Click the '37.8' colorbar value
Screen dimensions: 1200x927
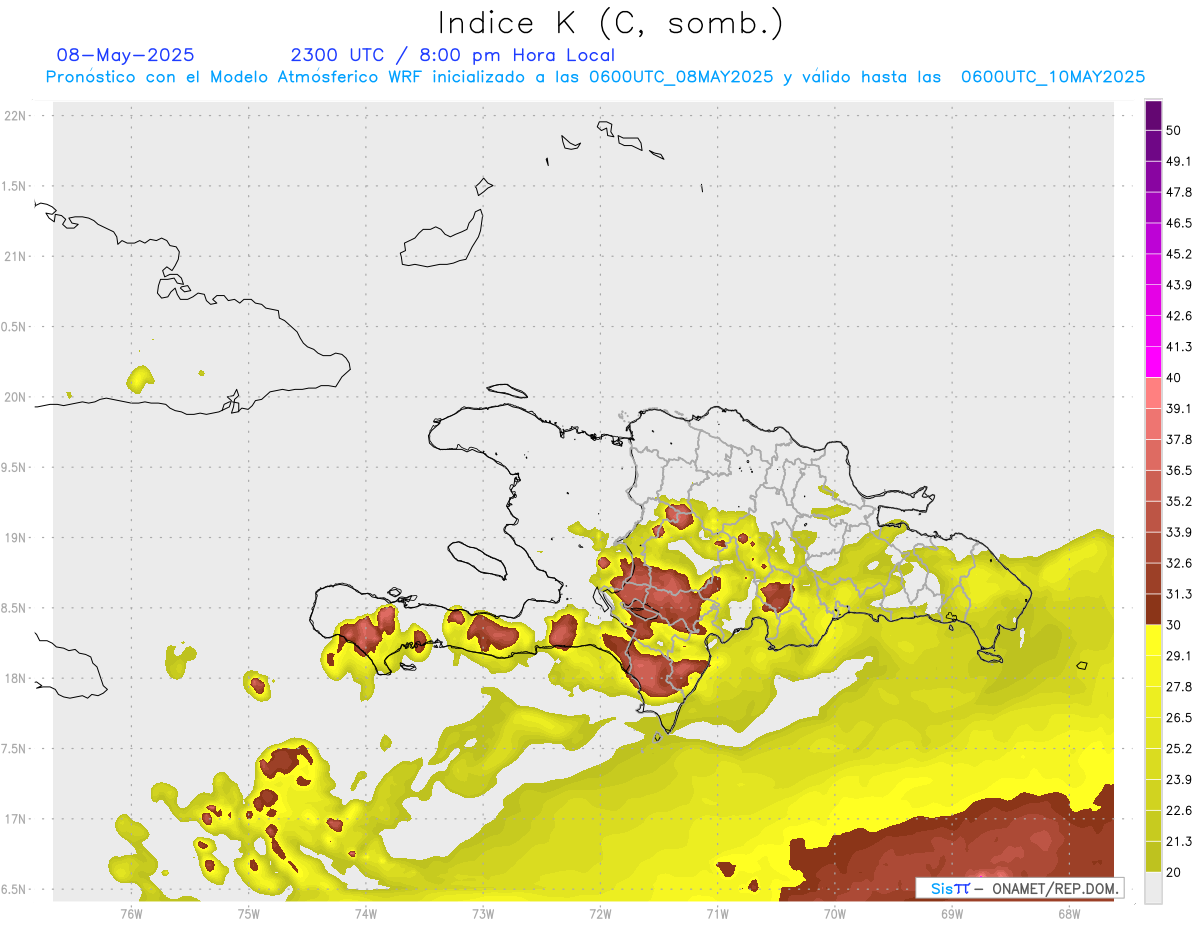tap(1179, 439)
